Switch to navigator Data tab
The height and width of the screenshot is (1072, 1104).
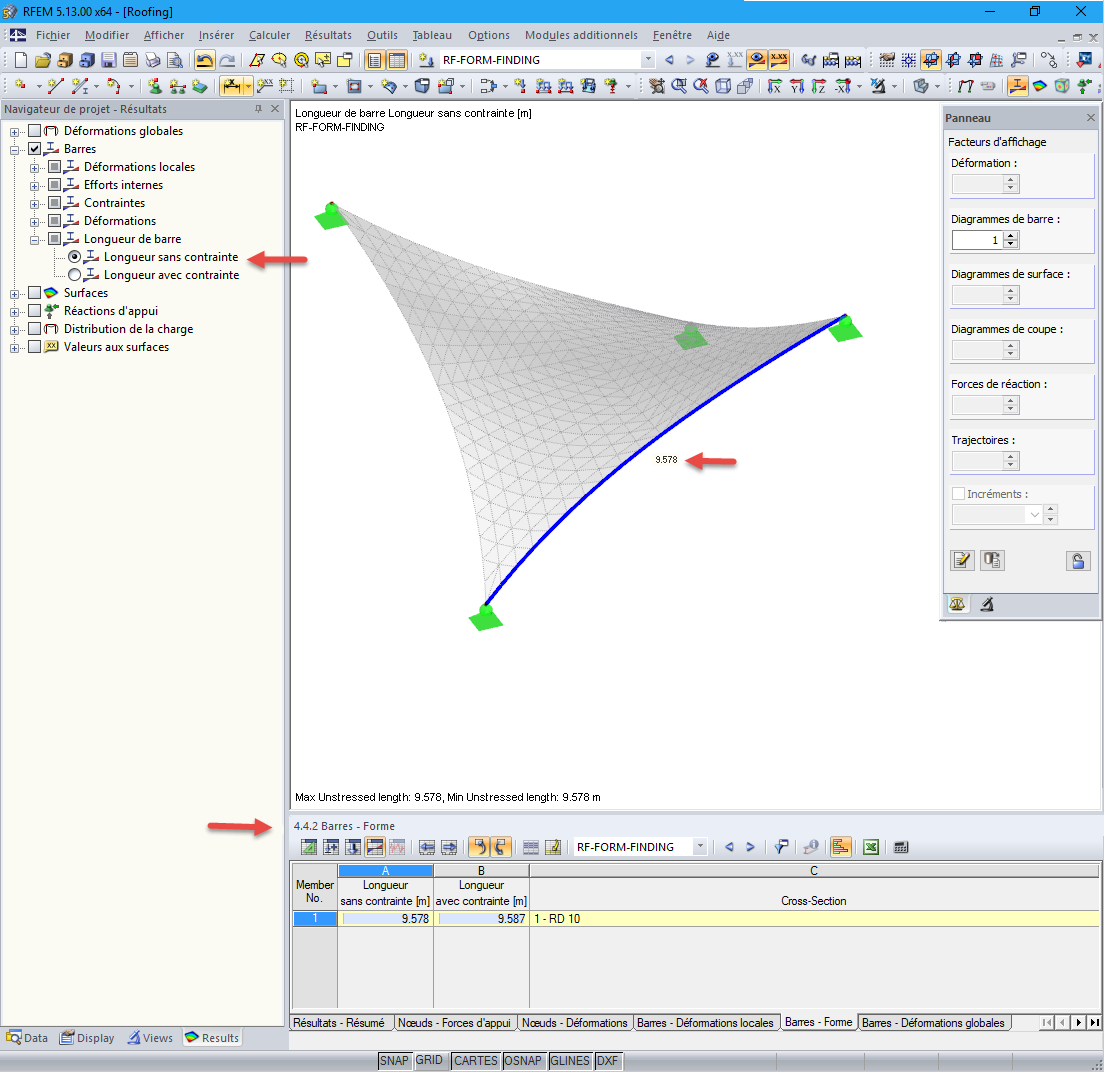(x=27, y=1038)
